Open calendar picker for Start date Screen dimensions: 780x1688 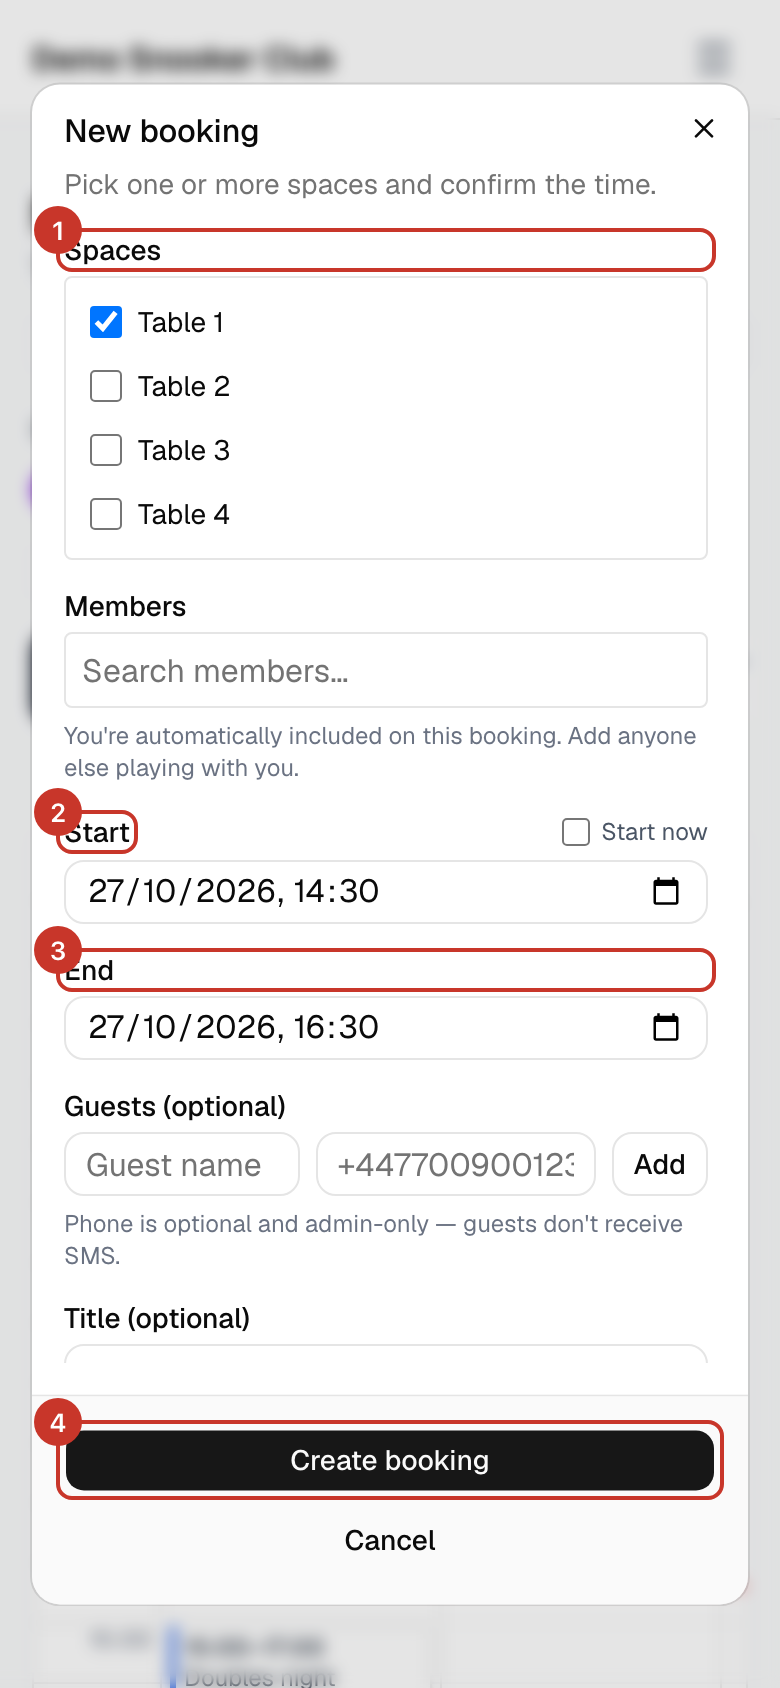coord(666,891)
